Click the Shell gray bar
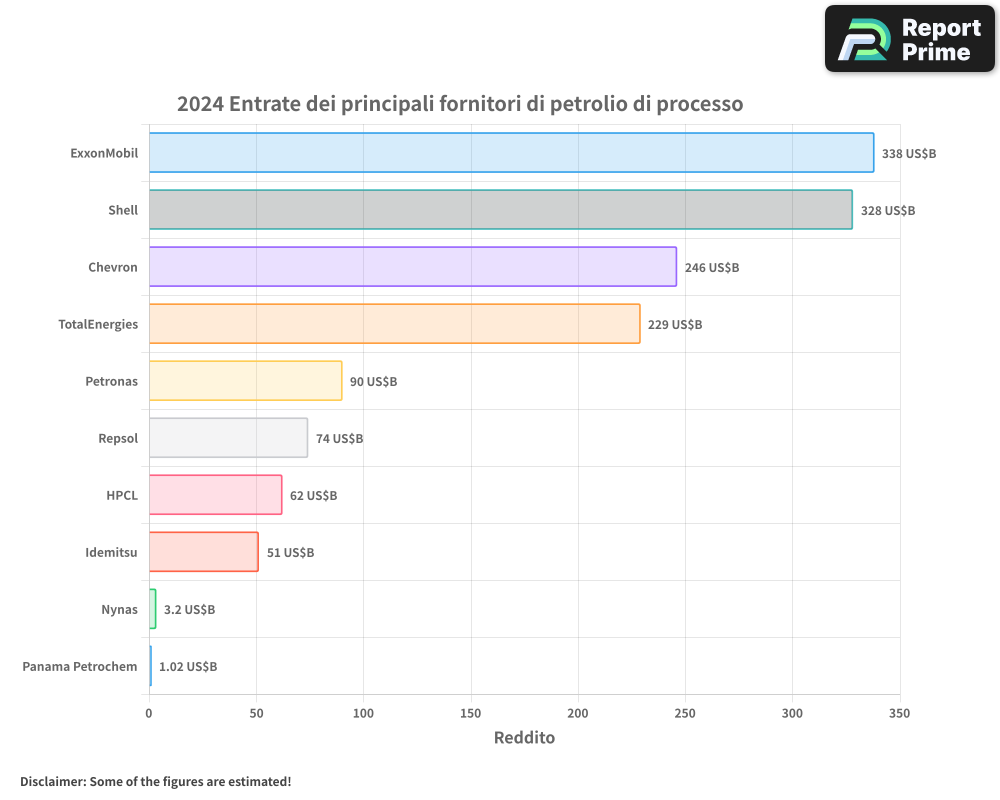 click(x=500, y=210)
